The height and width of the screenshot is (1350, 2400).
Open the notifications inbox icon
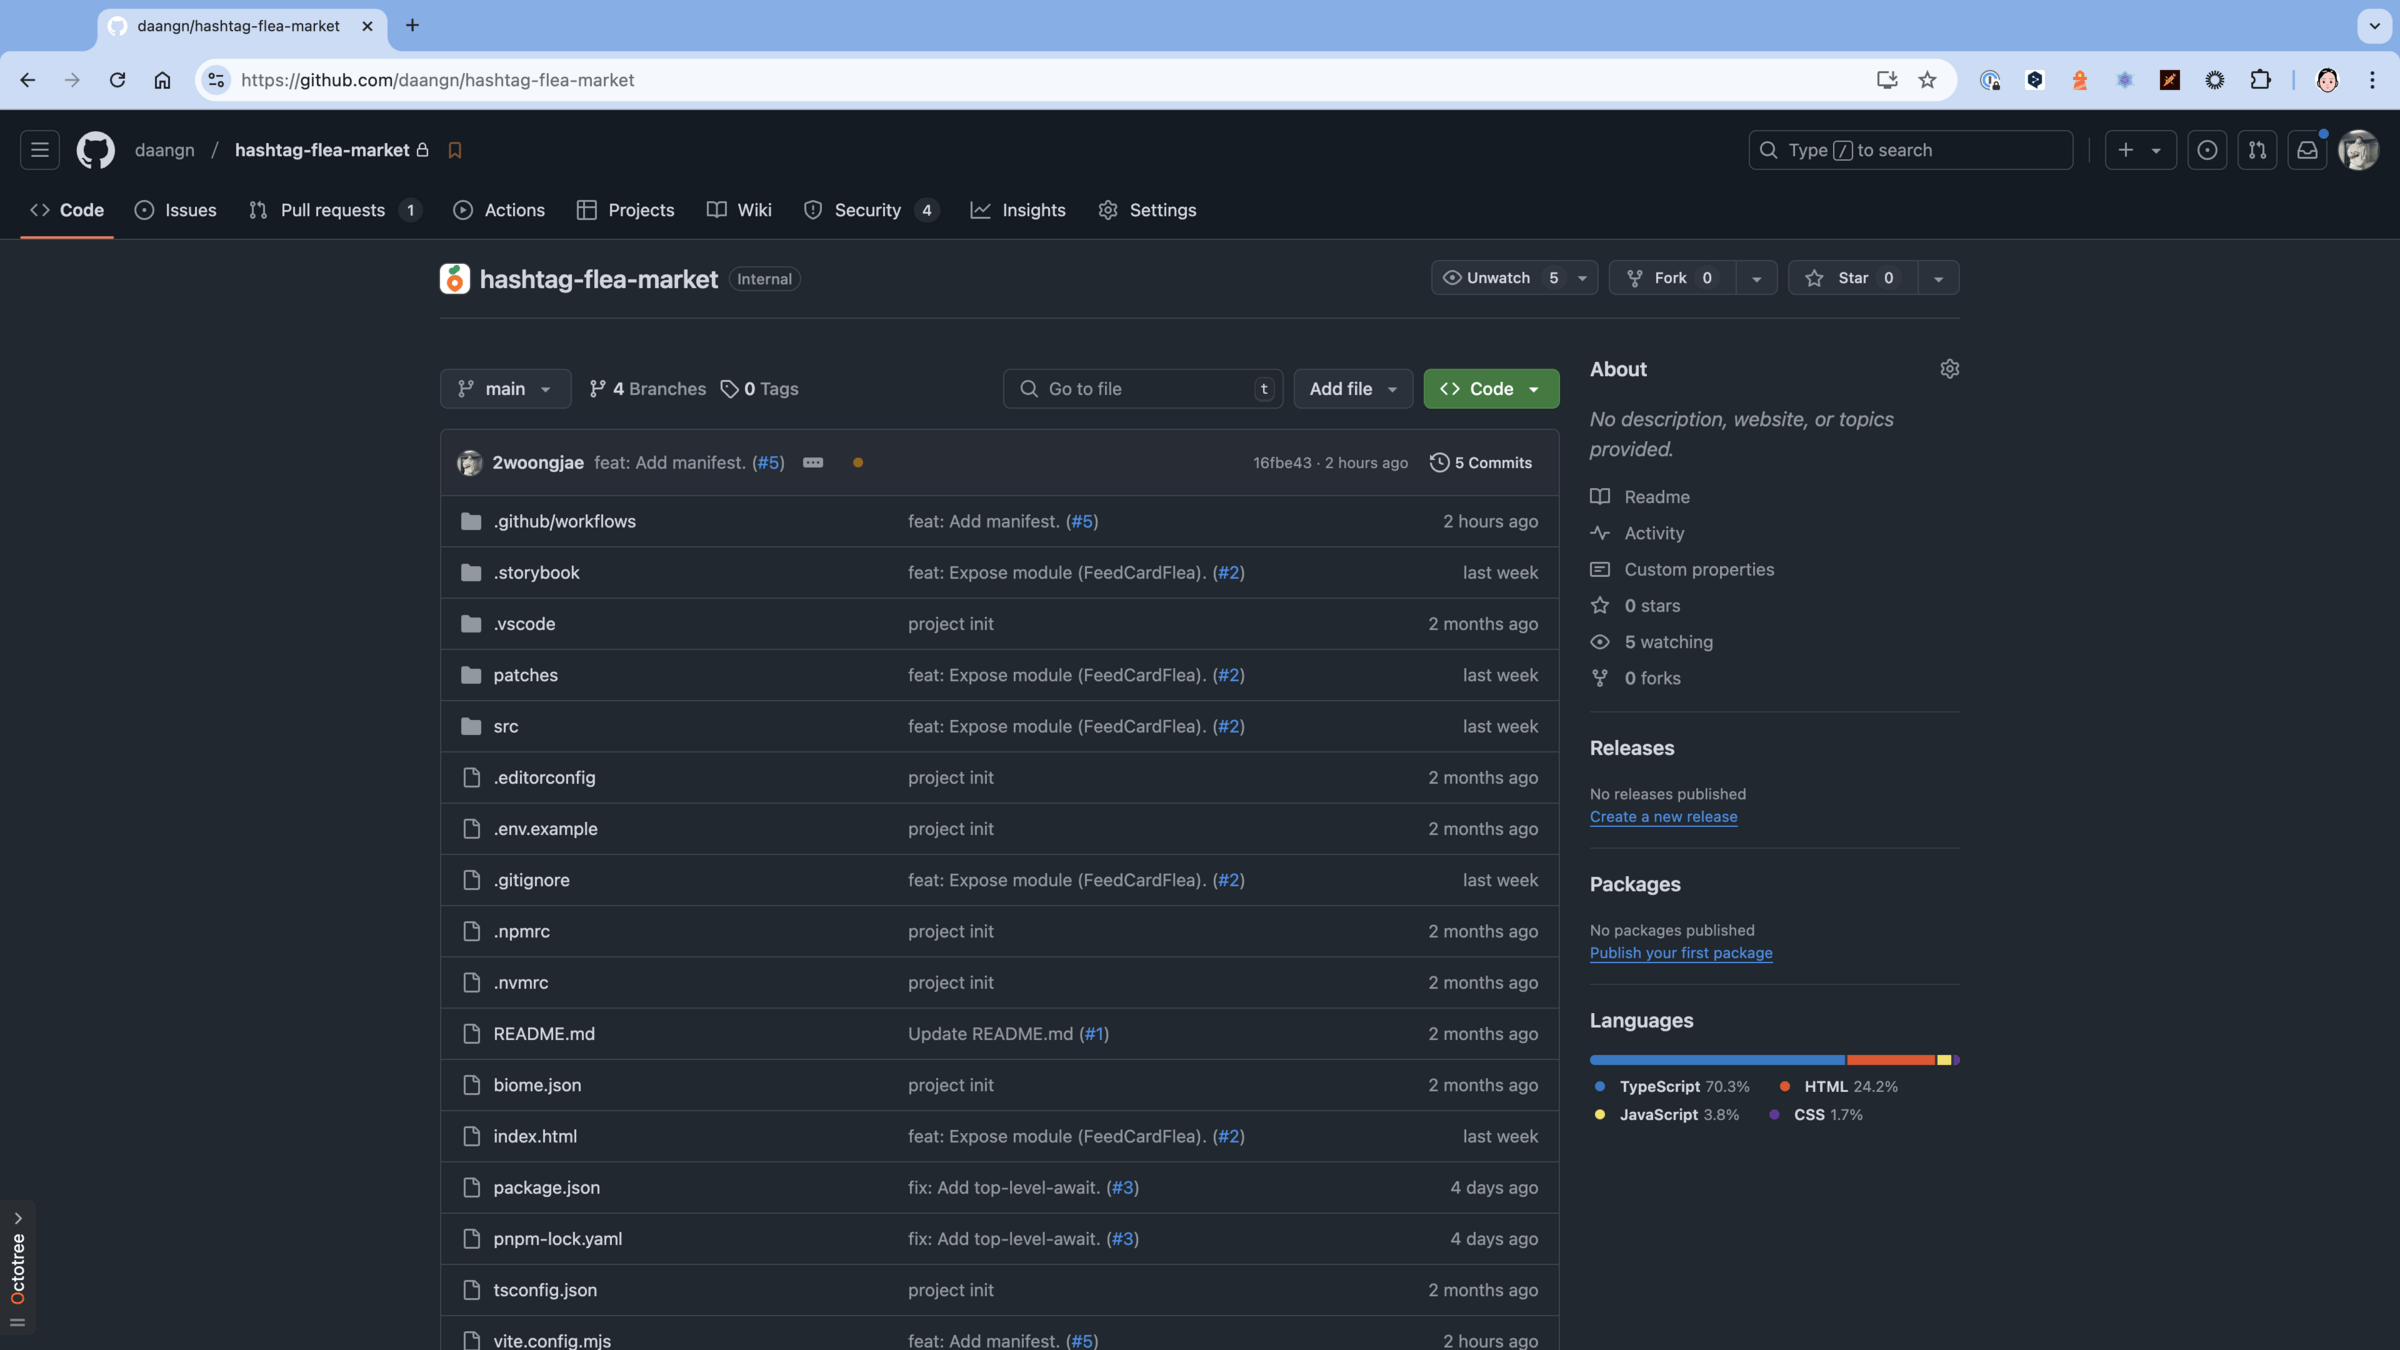2306,150
